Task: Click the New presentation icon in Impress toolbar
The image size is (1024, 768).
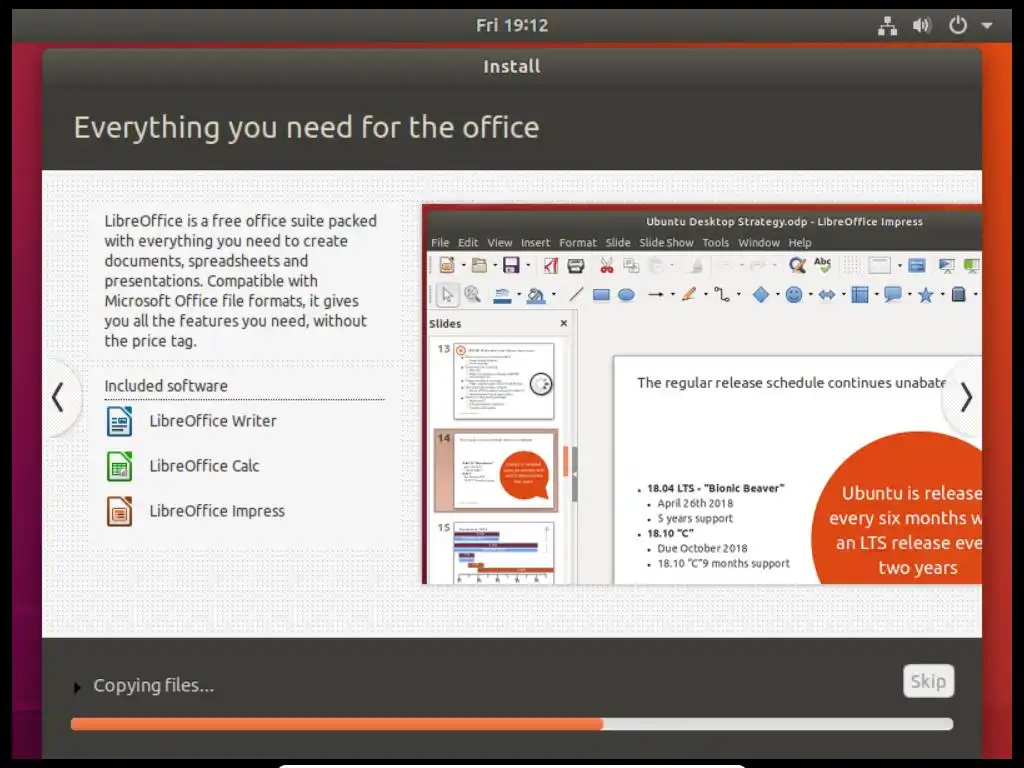Action: coord(447,265)
